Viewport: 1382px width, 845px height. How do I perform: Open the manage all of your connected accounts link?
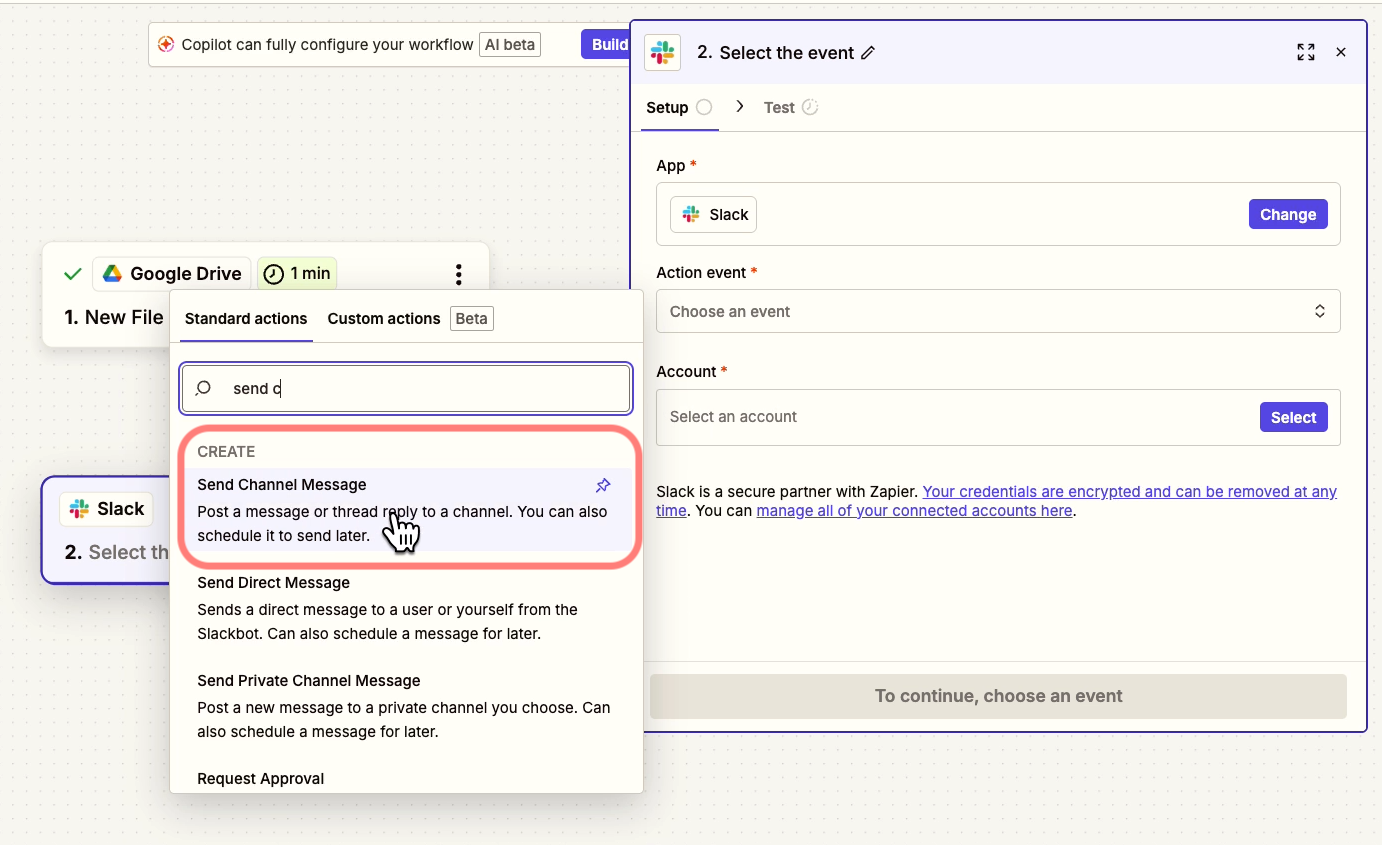tap(914, 510)
